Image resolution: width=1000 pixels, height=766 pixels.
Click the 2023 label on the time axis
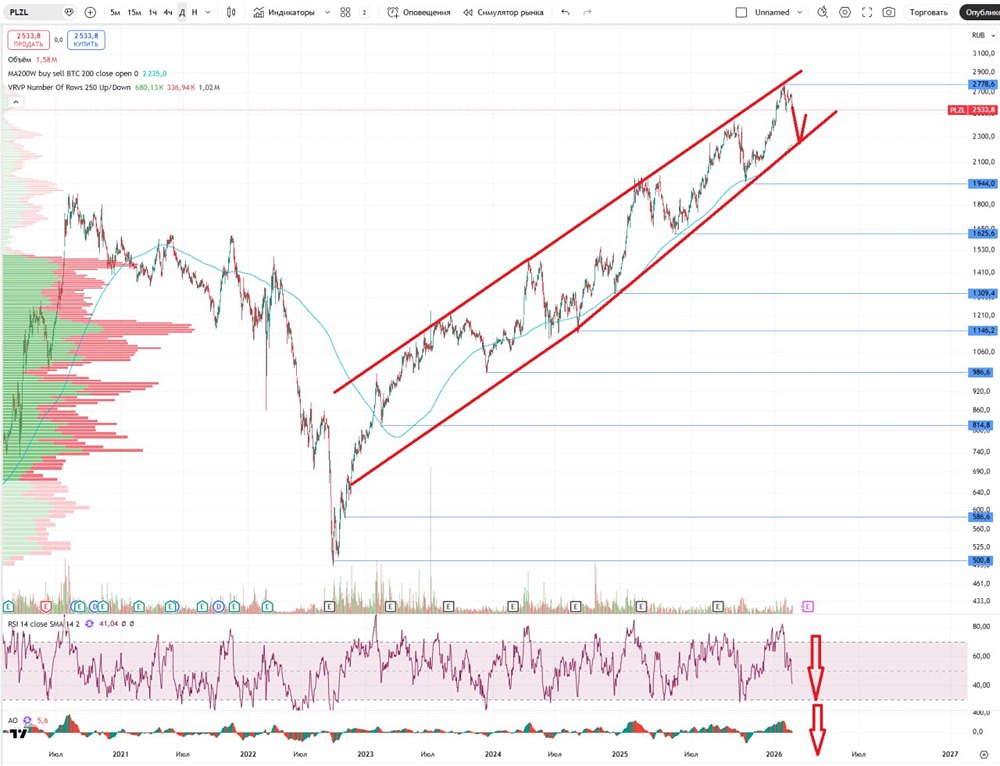coord(365,754)
